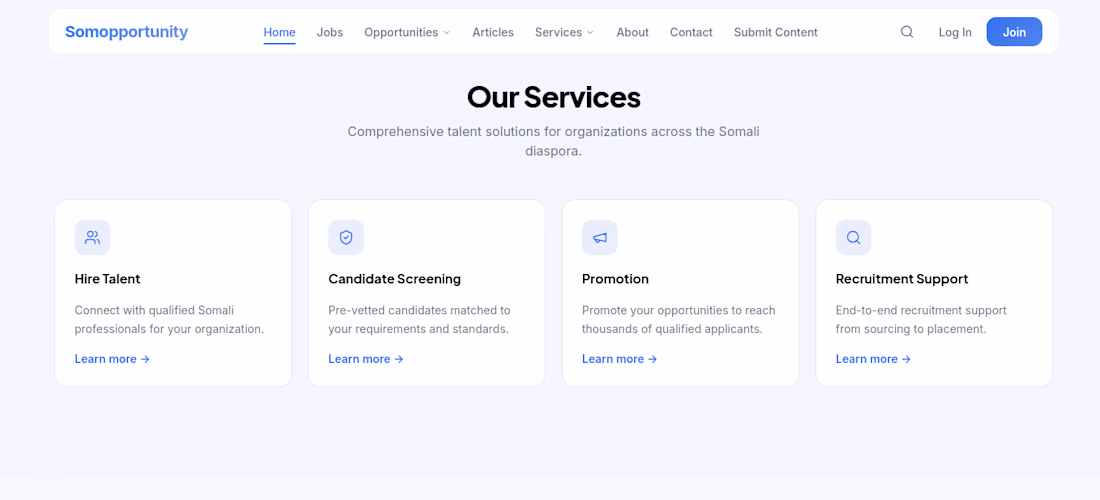Click the Recruitment Support magnifier icon

tap(853, 238)
